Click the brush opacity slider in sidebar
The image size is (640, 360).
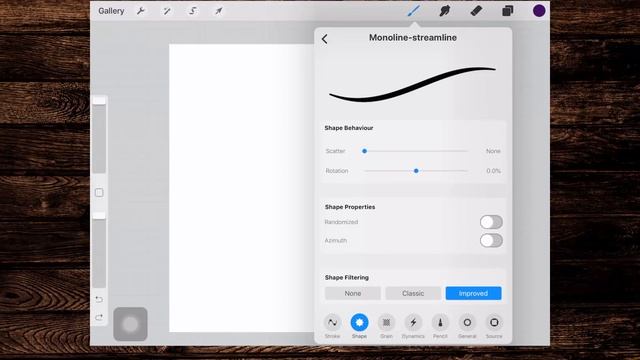(x=99, y=250)
